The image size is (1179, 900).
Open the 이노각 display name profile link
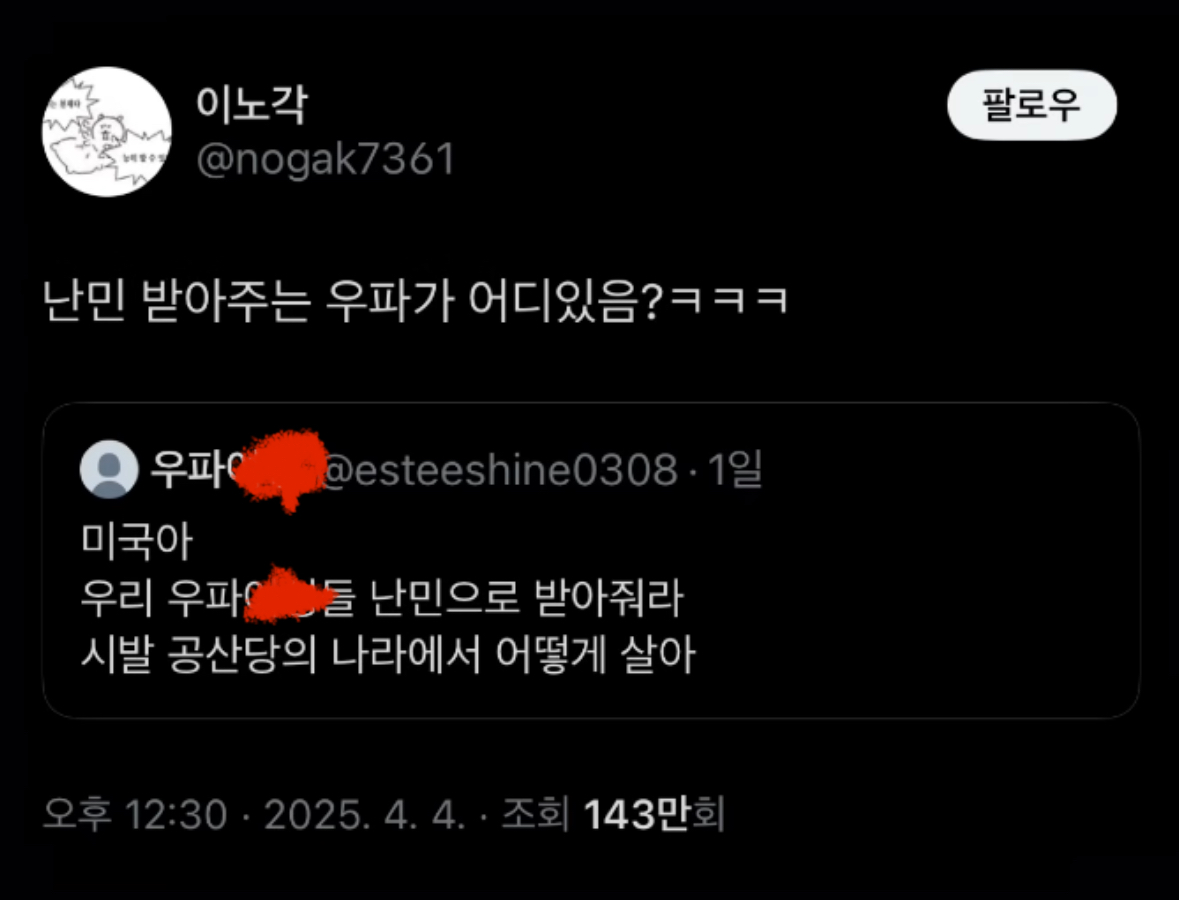point(251,105)
